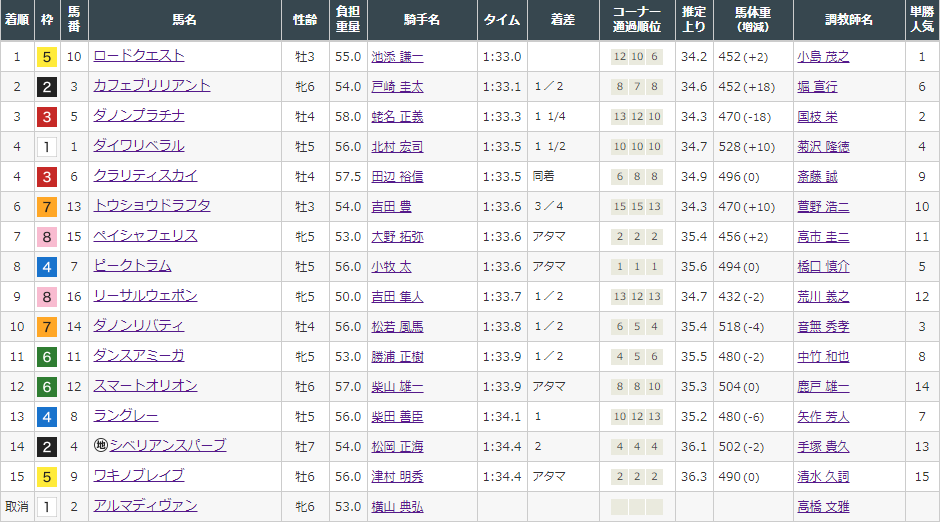Click the 馬名 column header
The height and width of the screenshot is (523, 941).
click(x=185, y=20)
